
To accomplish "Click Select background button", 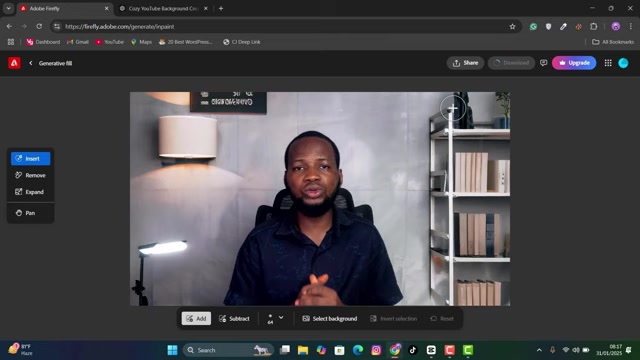I will click(329, 318).
